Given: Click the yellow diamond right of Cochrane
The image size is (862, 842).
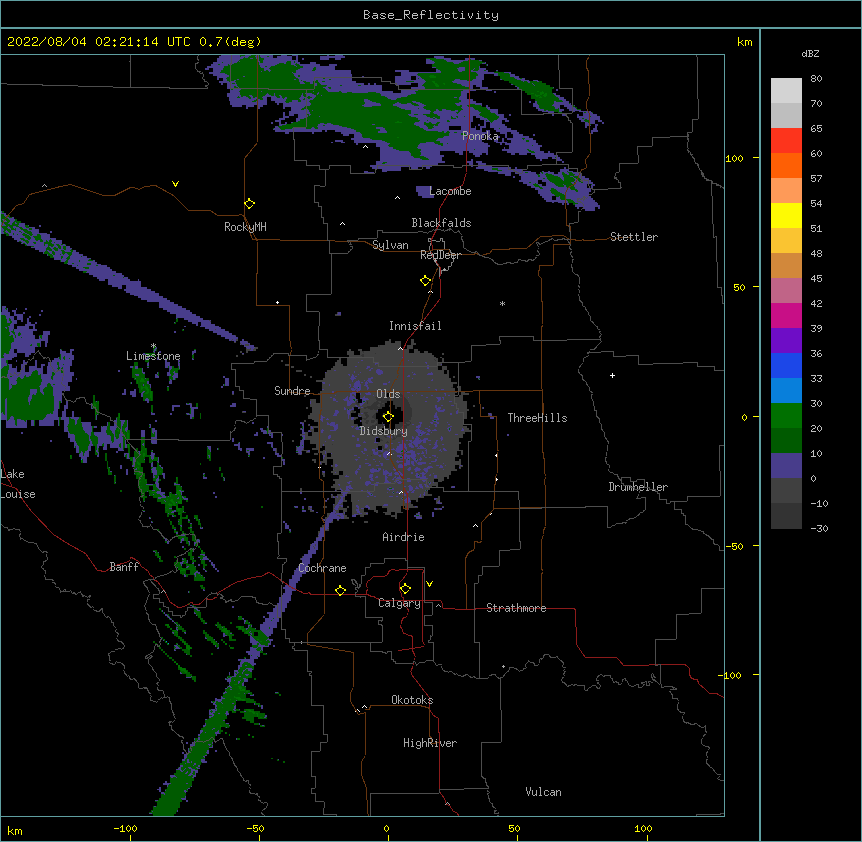Looking at the screenshot, I should pos(340,590).
